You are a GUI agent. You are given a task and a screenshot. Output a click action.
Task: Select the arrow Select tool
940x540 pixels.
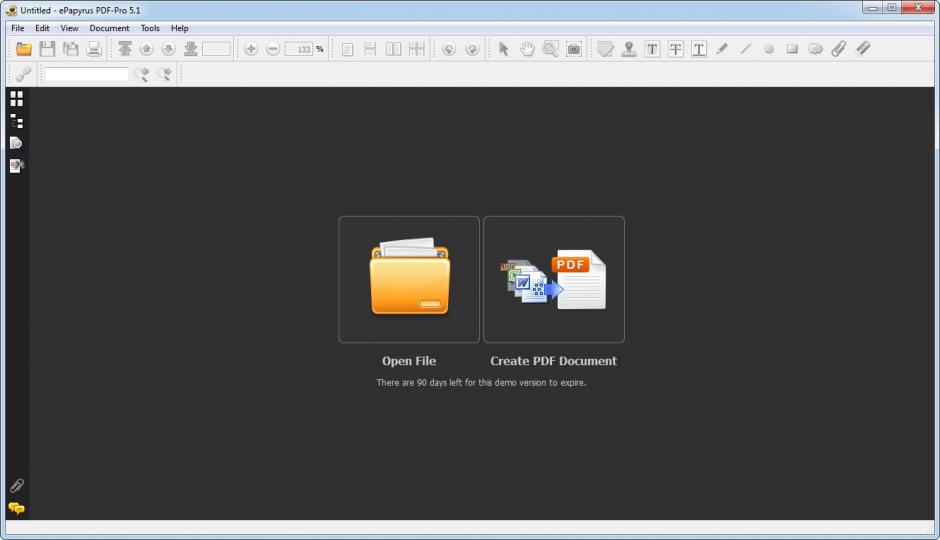504,49
